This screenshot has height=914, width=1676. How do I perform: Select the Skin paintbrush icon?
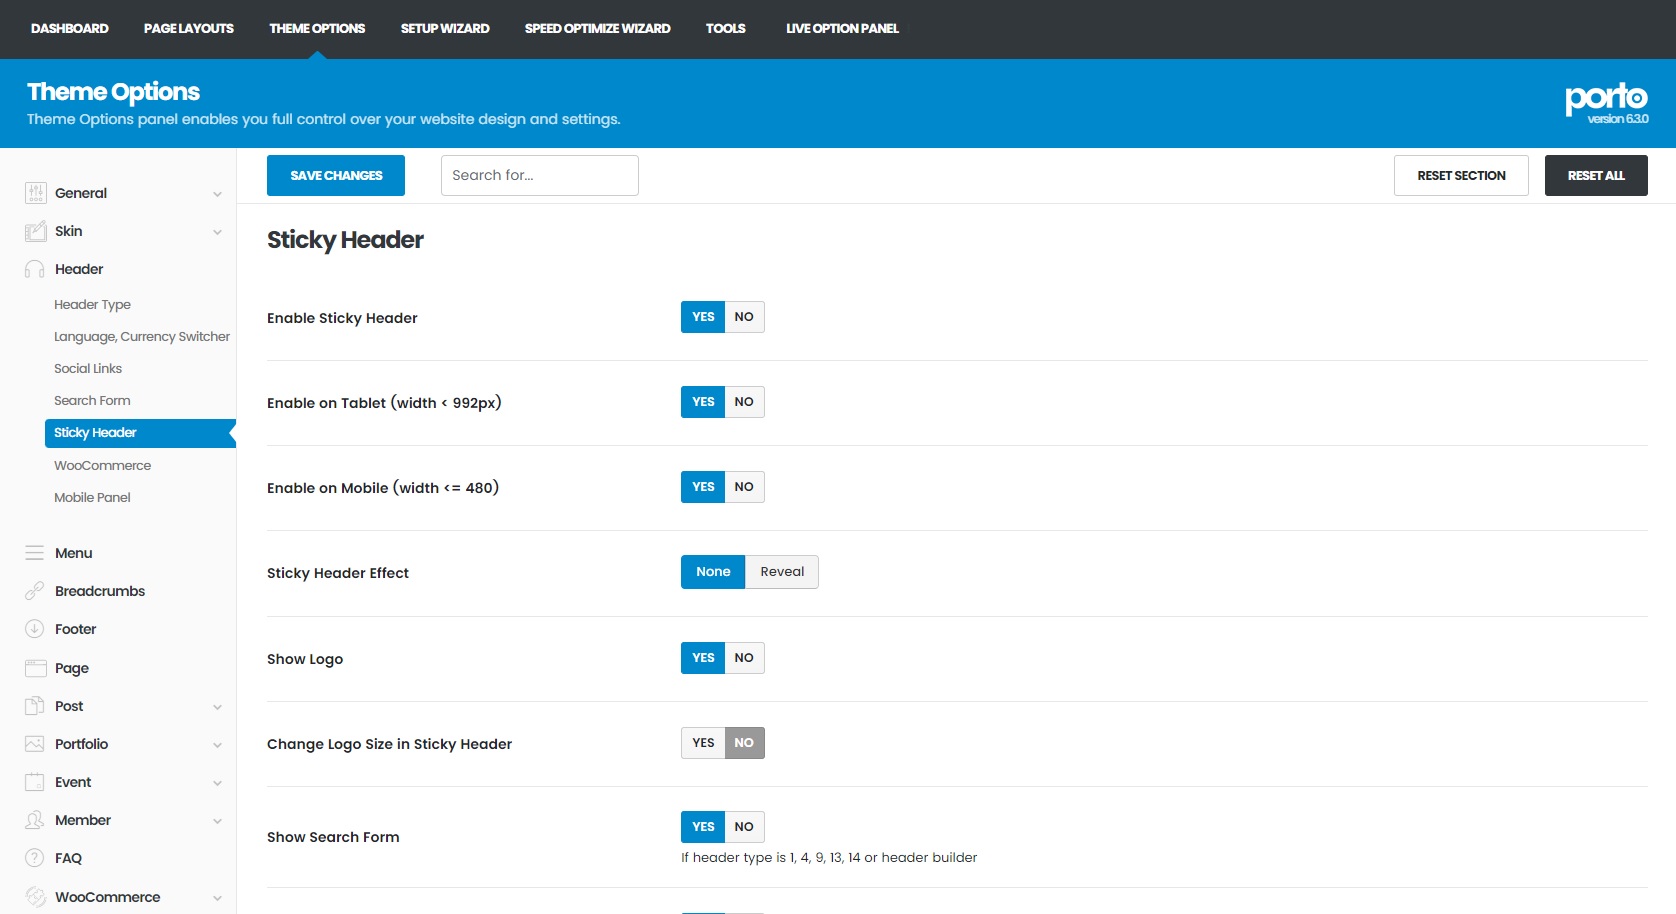pyautogui.click(x=34, y=231)
